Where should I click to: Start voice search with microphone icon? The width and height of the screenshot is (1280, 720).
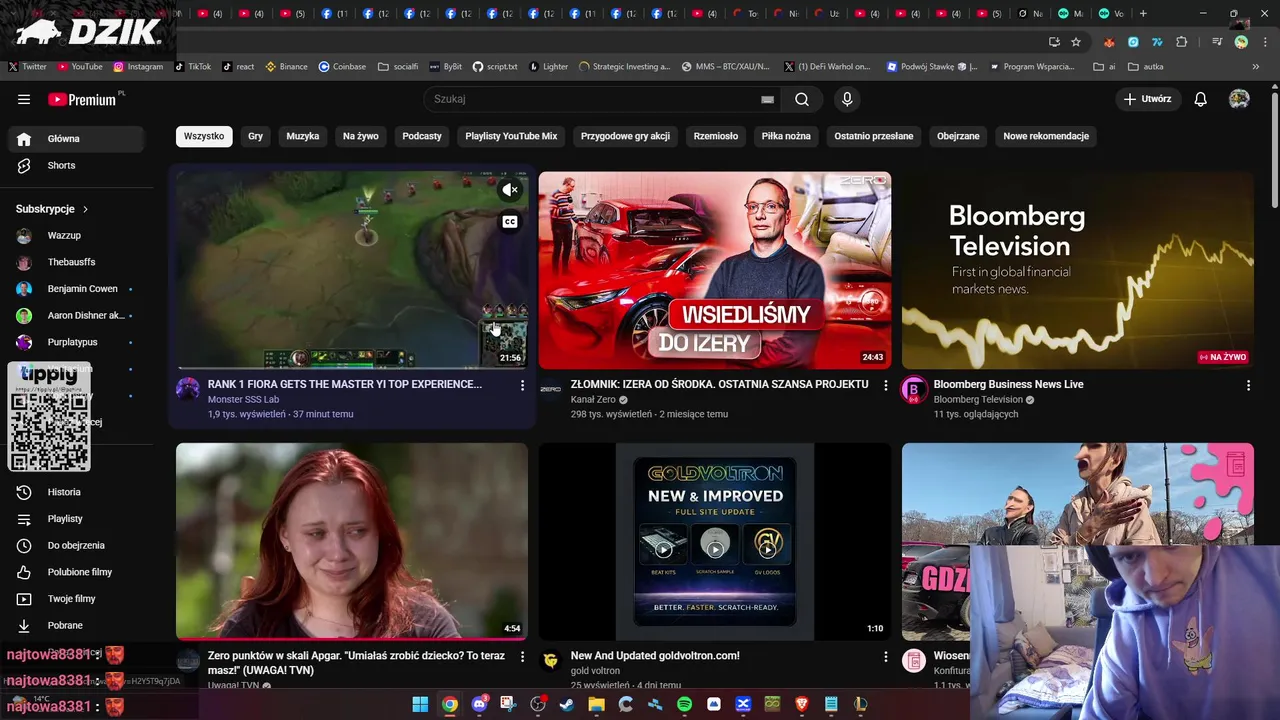pos(847,99)
